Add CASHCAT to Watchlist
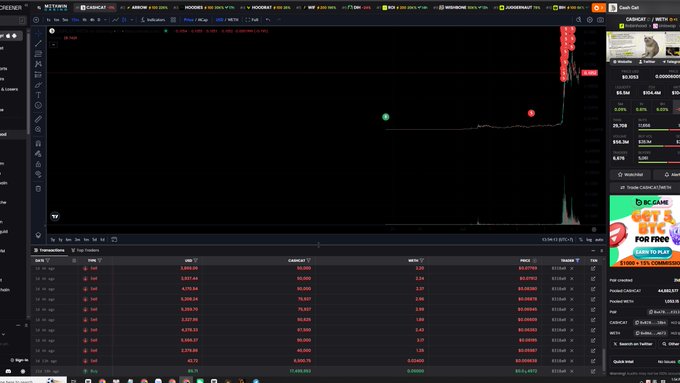The height and width of the screenshot is (383, 680). pyautogui.click(x=630, y=174)
